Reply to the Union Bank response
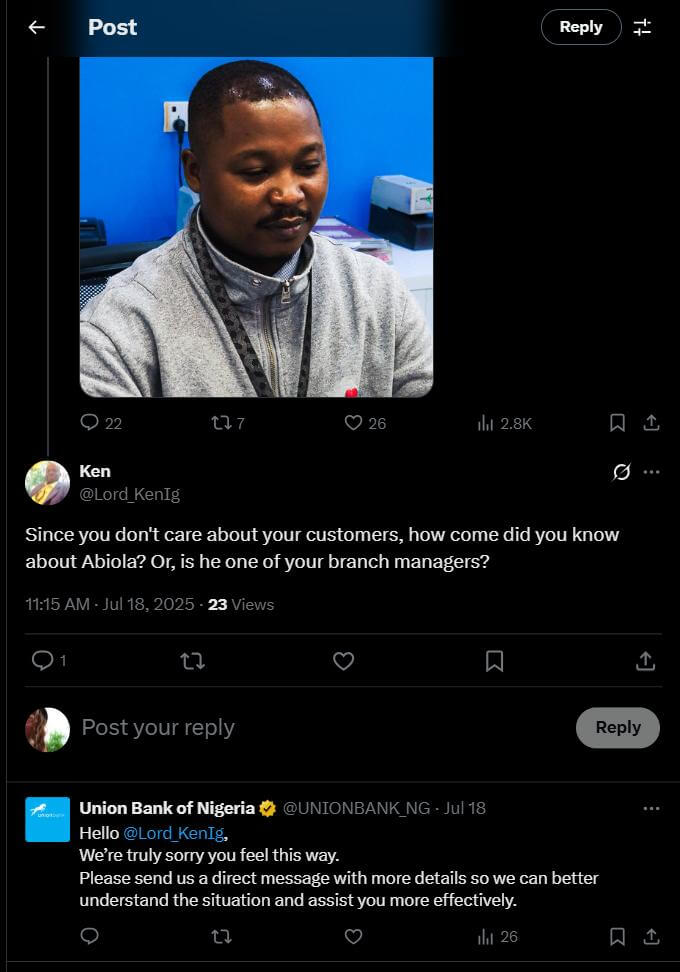The width and height of the screenshot is (680, 972). 89,937
